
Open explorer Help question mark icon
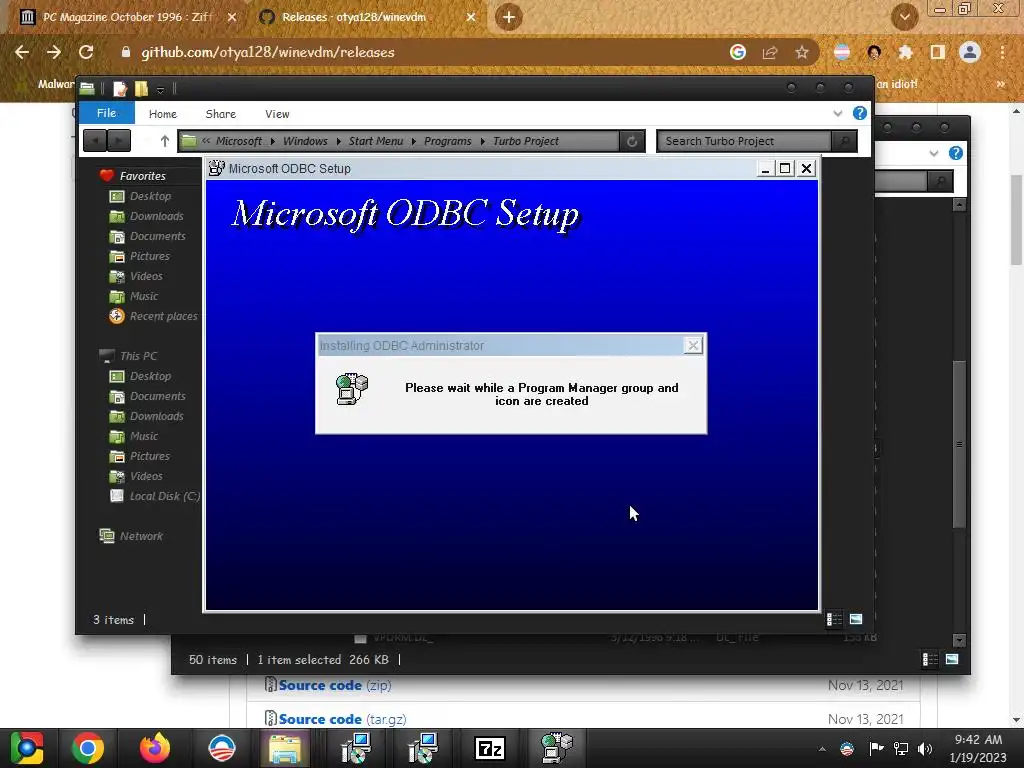click(860, 113)
